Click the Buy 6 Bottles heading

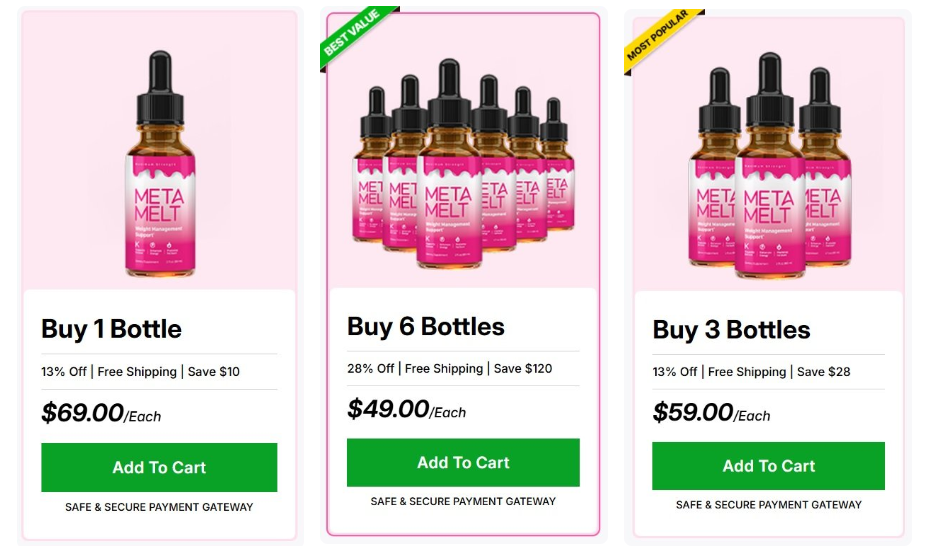[425, 326]
